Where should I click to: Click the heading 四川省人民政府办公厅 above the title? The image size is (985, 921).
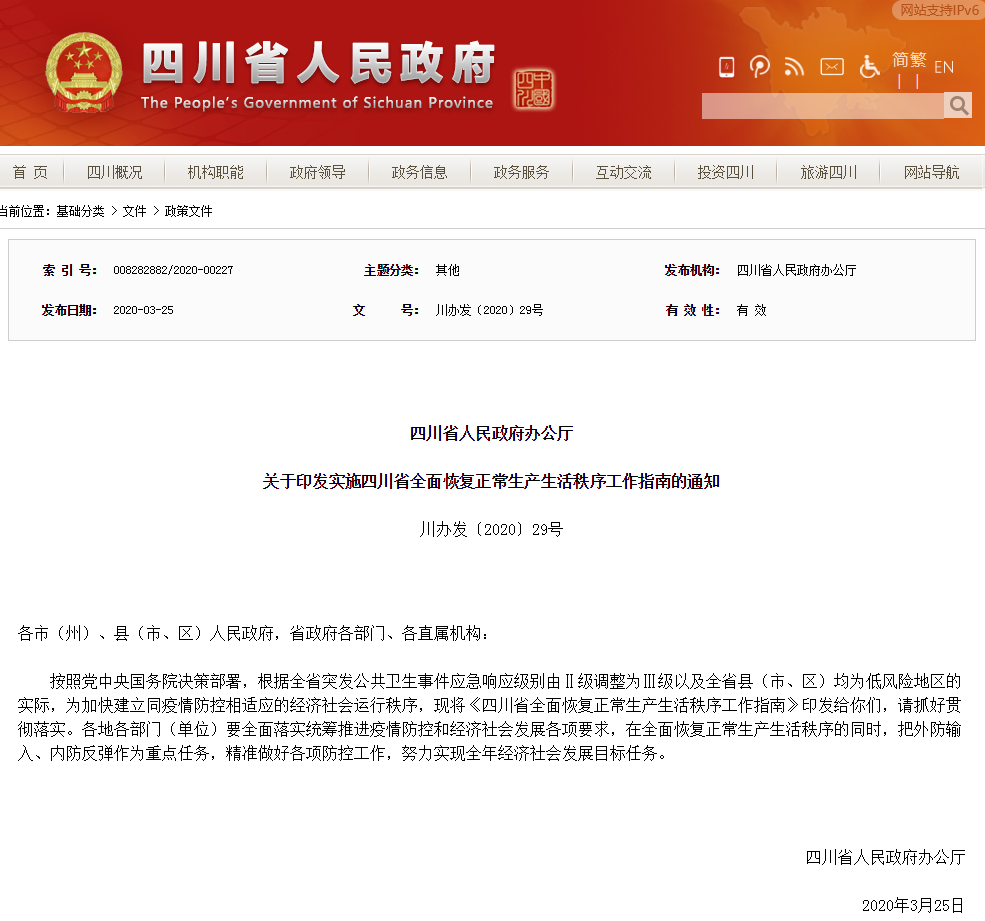[x=491, y=433]
